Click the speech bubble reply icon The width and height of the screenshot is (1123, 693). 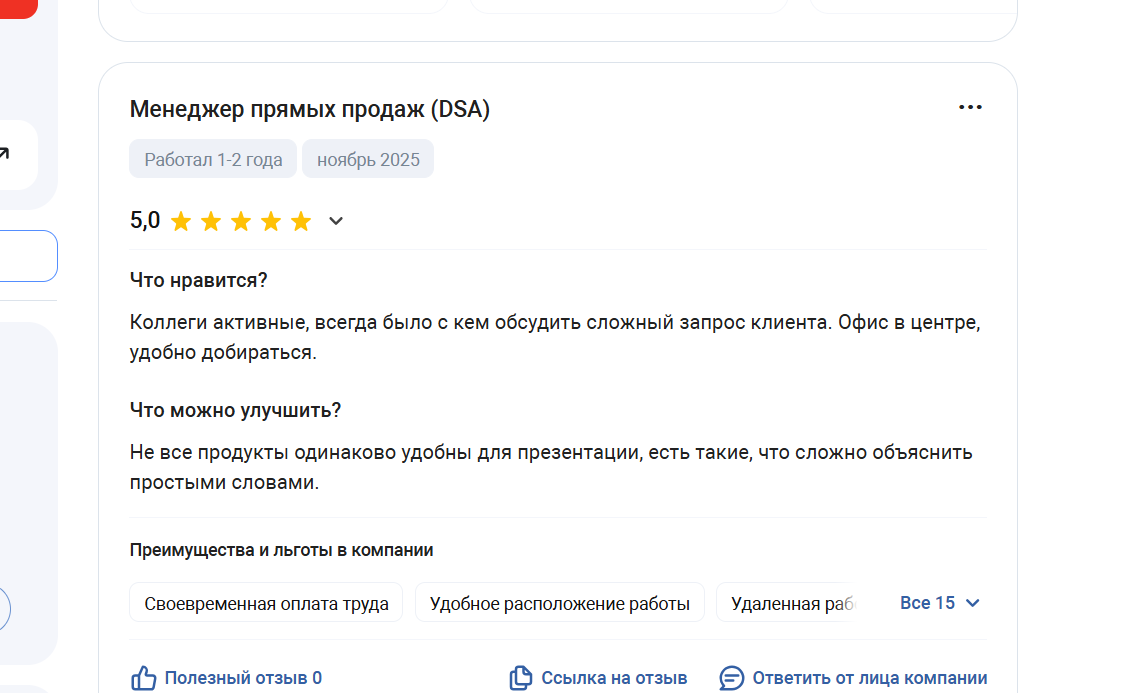click(732, 678)
